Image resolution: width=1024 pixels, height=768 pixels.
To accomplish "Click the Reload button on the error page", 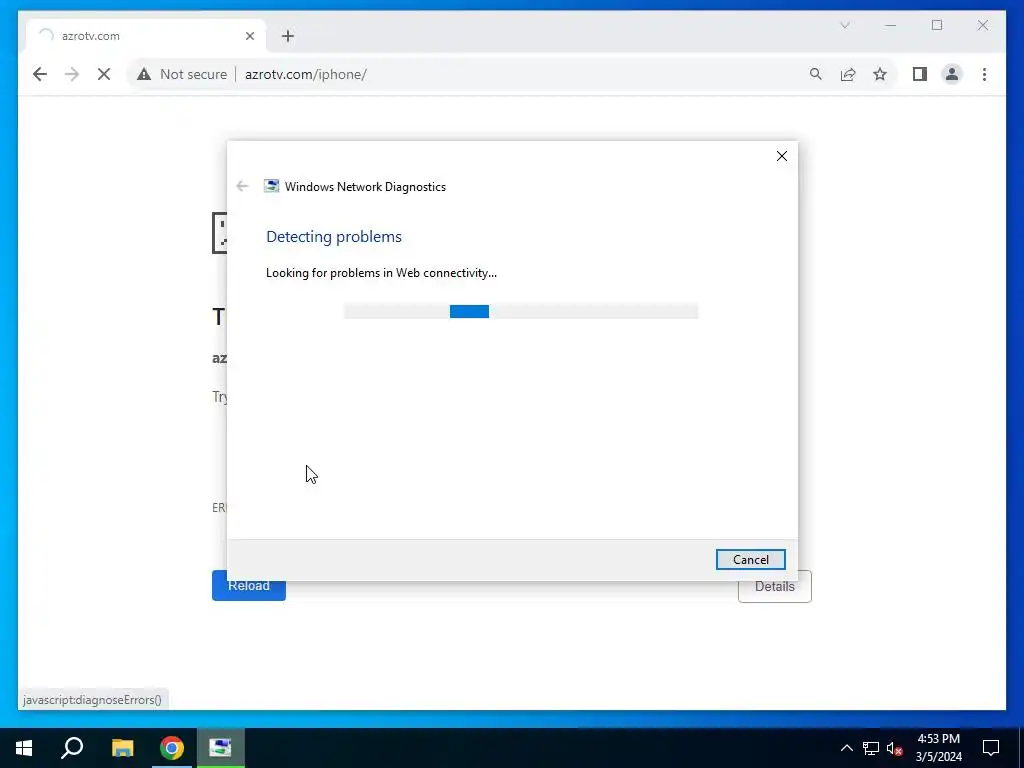I will 249,586.
